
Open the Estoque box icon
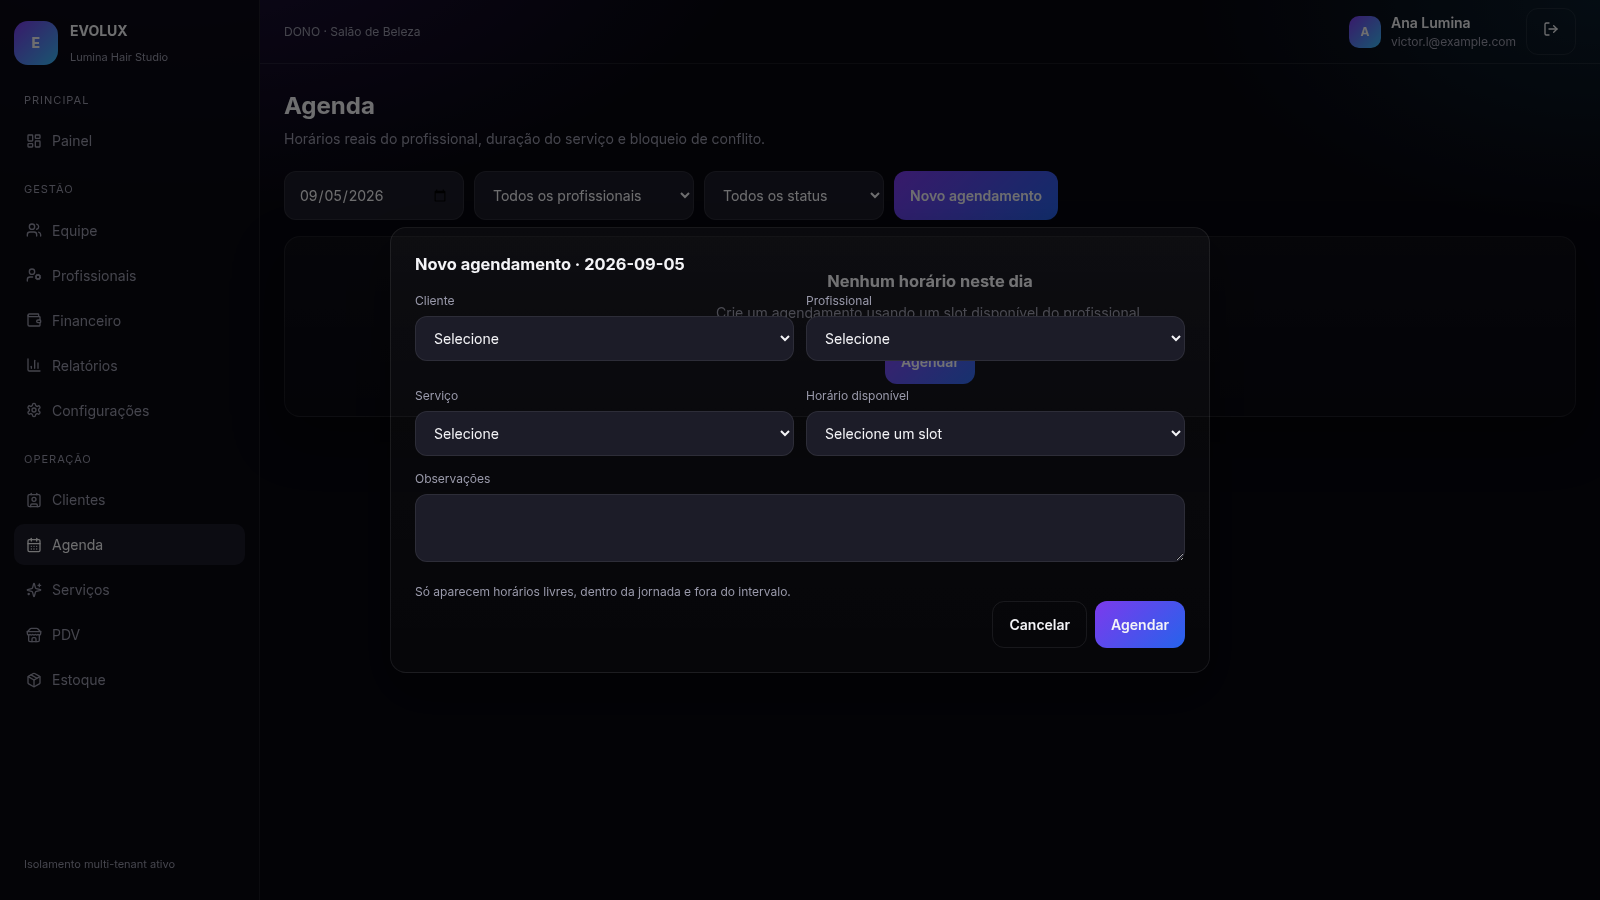click(x=34, y=680)
